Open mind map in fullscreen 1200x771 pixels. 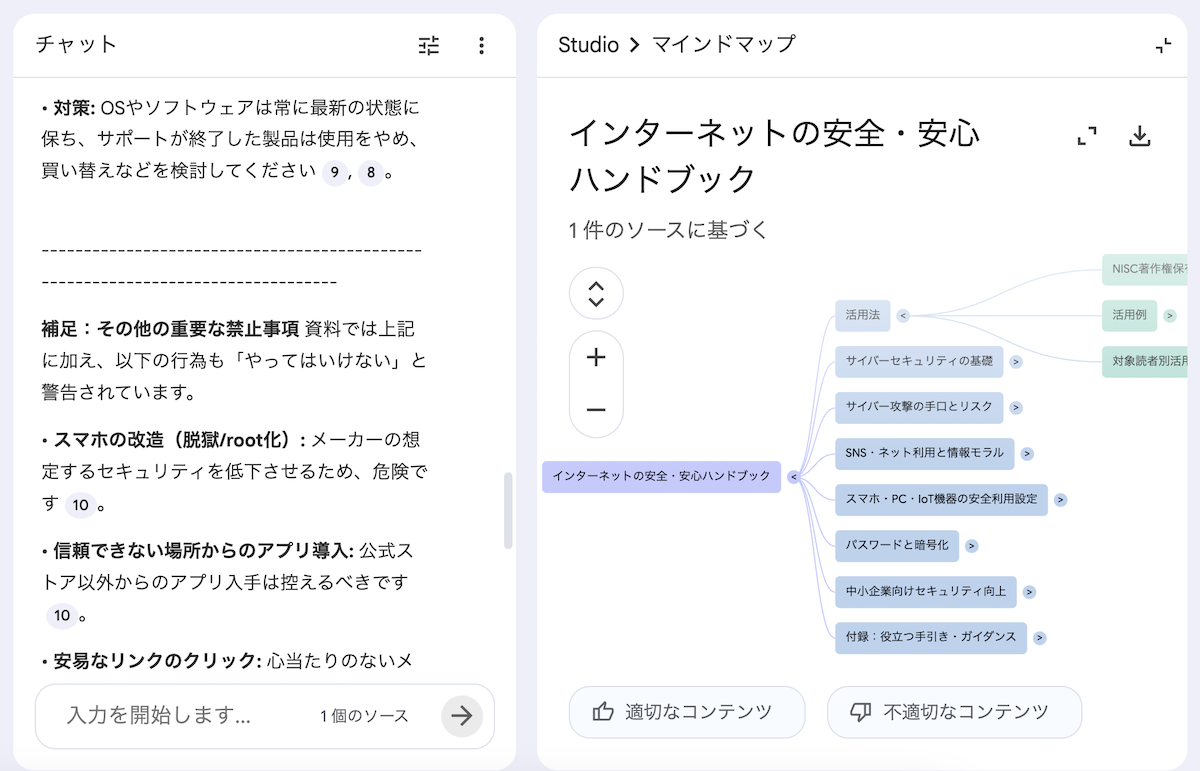point(1087,137)
